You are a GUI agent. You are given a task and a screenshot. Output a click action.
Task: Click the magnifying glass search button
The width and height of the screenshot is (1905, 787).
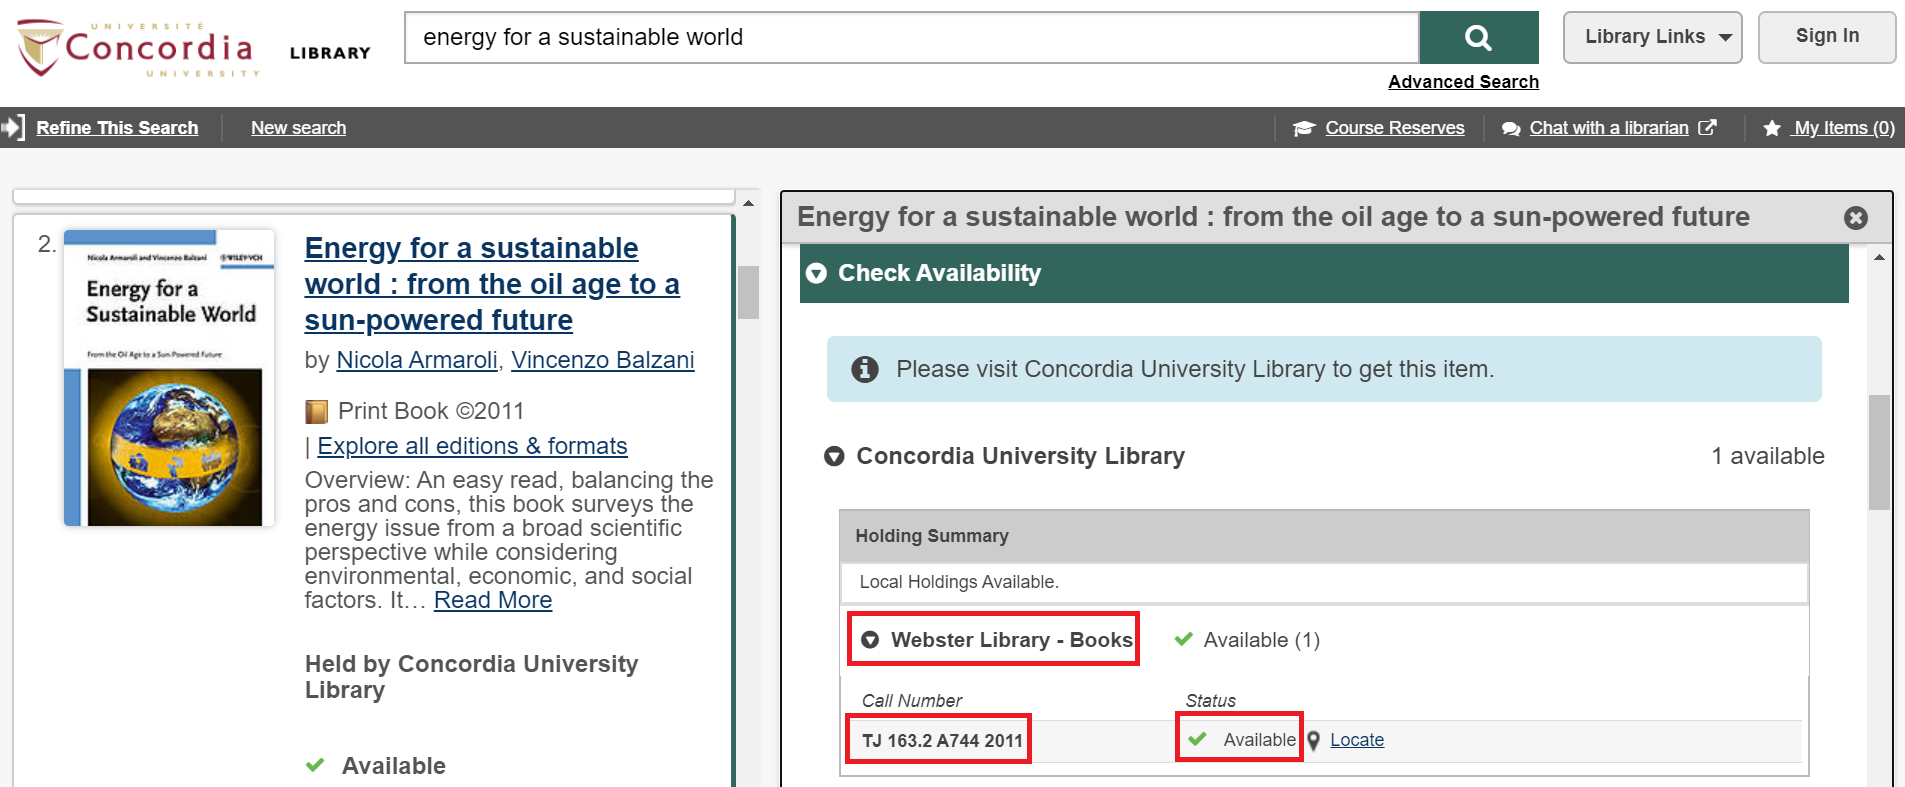[1478, 38]
